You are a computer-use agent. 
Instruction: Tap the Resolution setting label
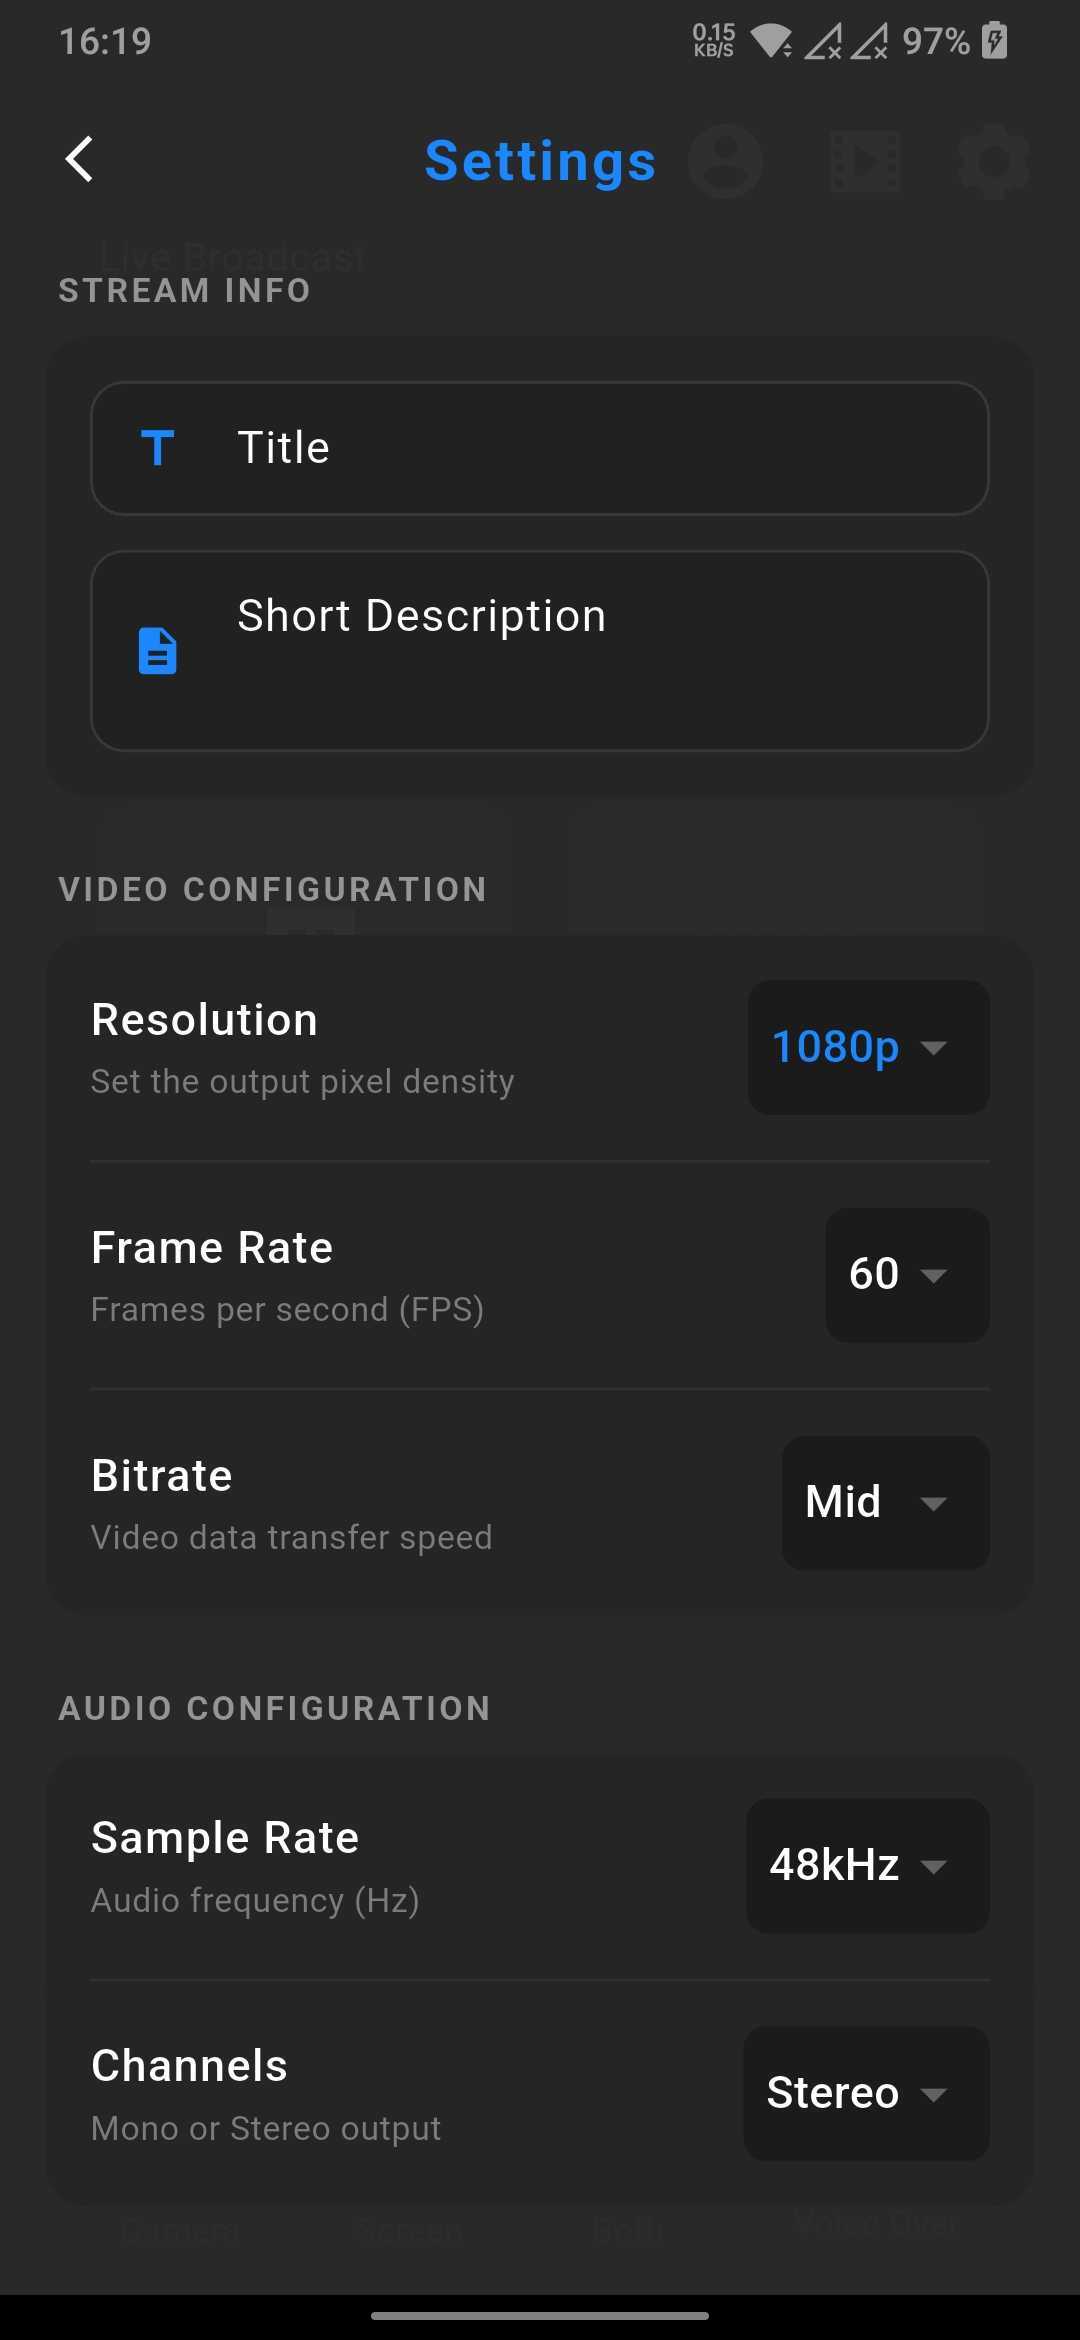[205, 1021]
